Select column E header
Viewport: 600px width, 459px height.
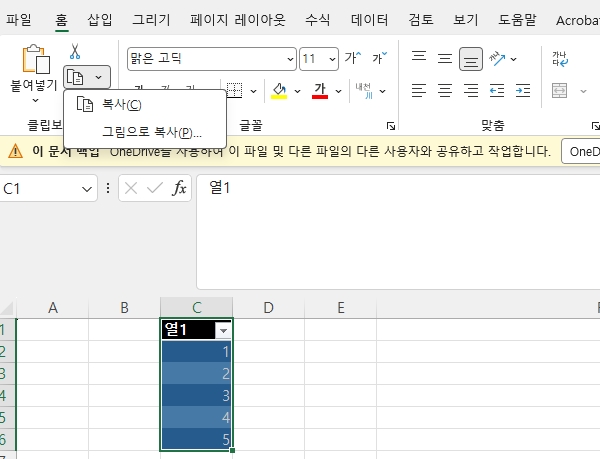point(341,308)
